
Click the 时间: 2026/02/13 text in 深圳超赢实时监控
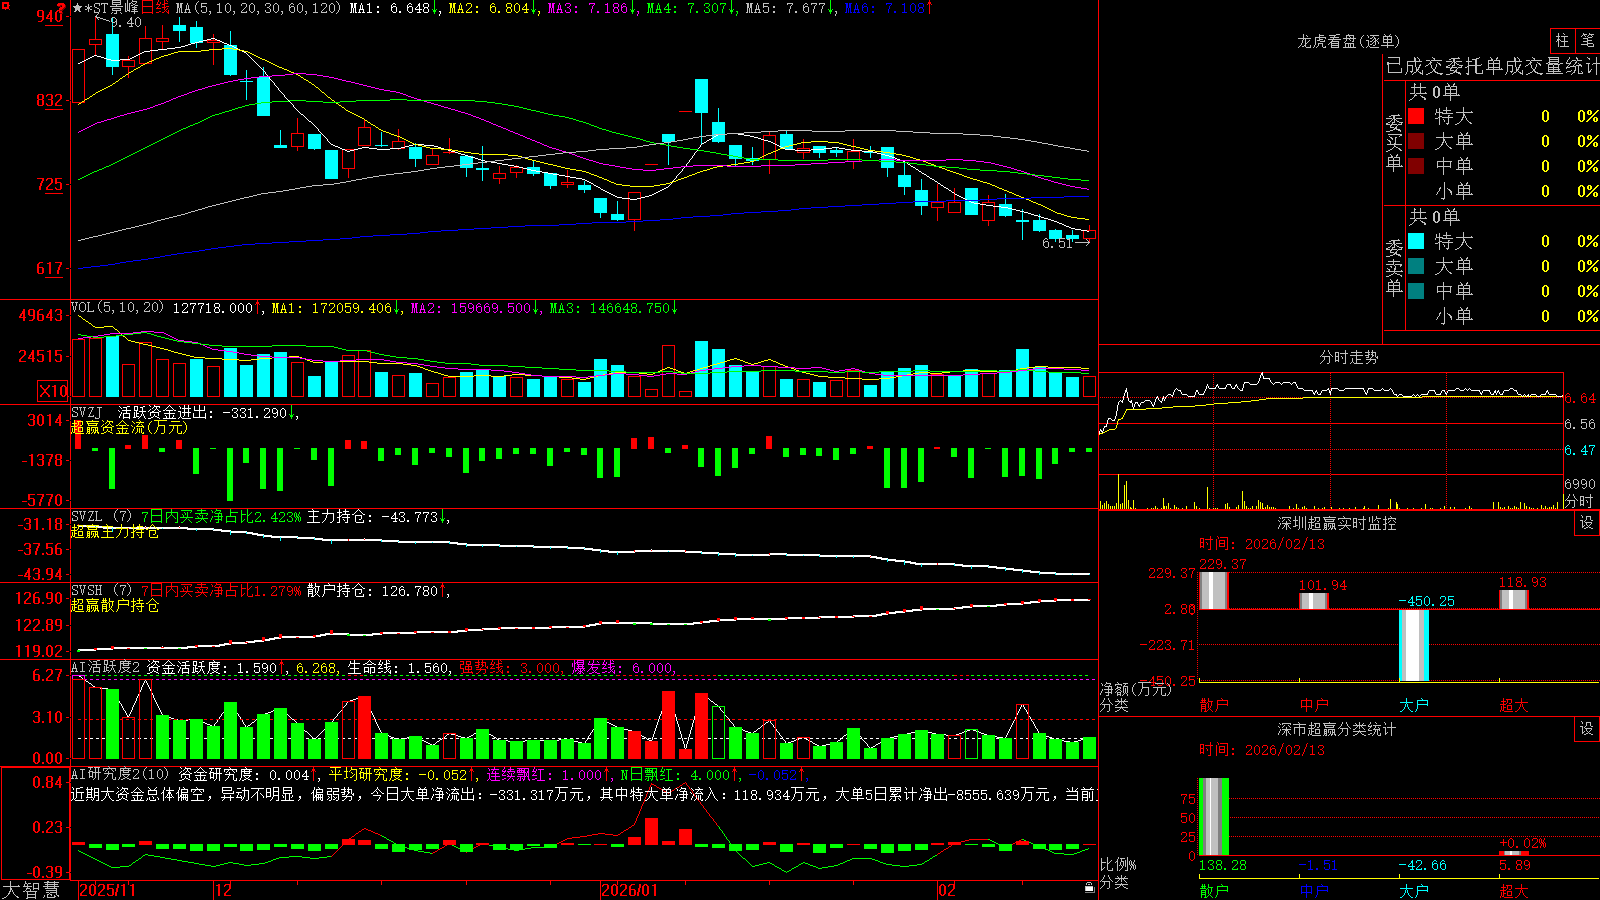1262,544
